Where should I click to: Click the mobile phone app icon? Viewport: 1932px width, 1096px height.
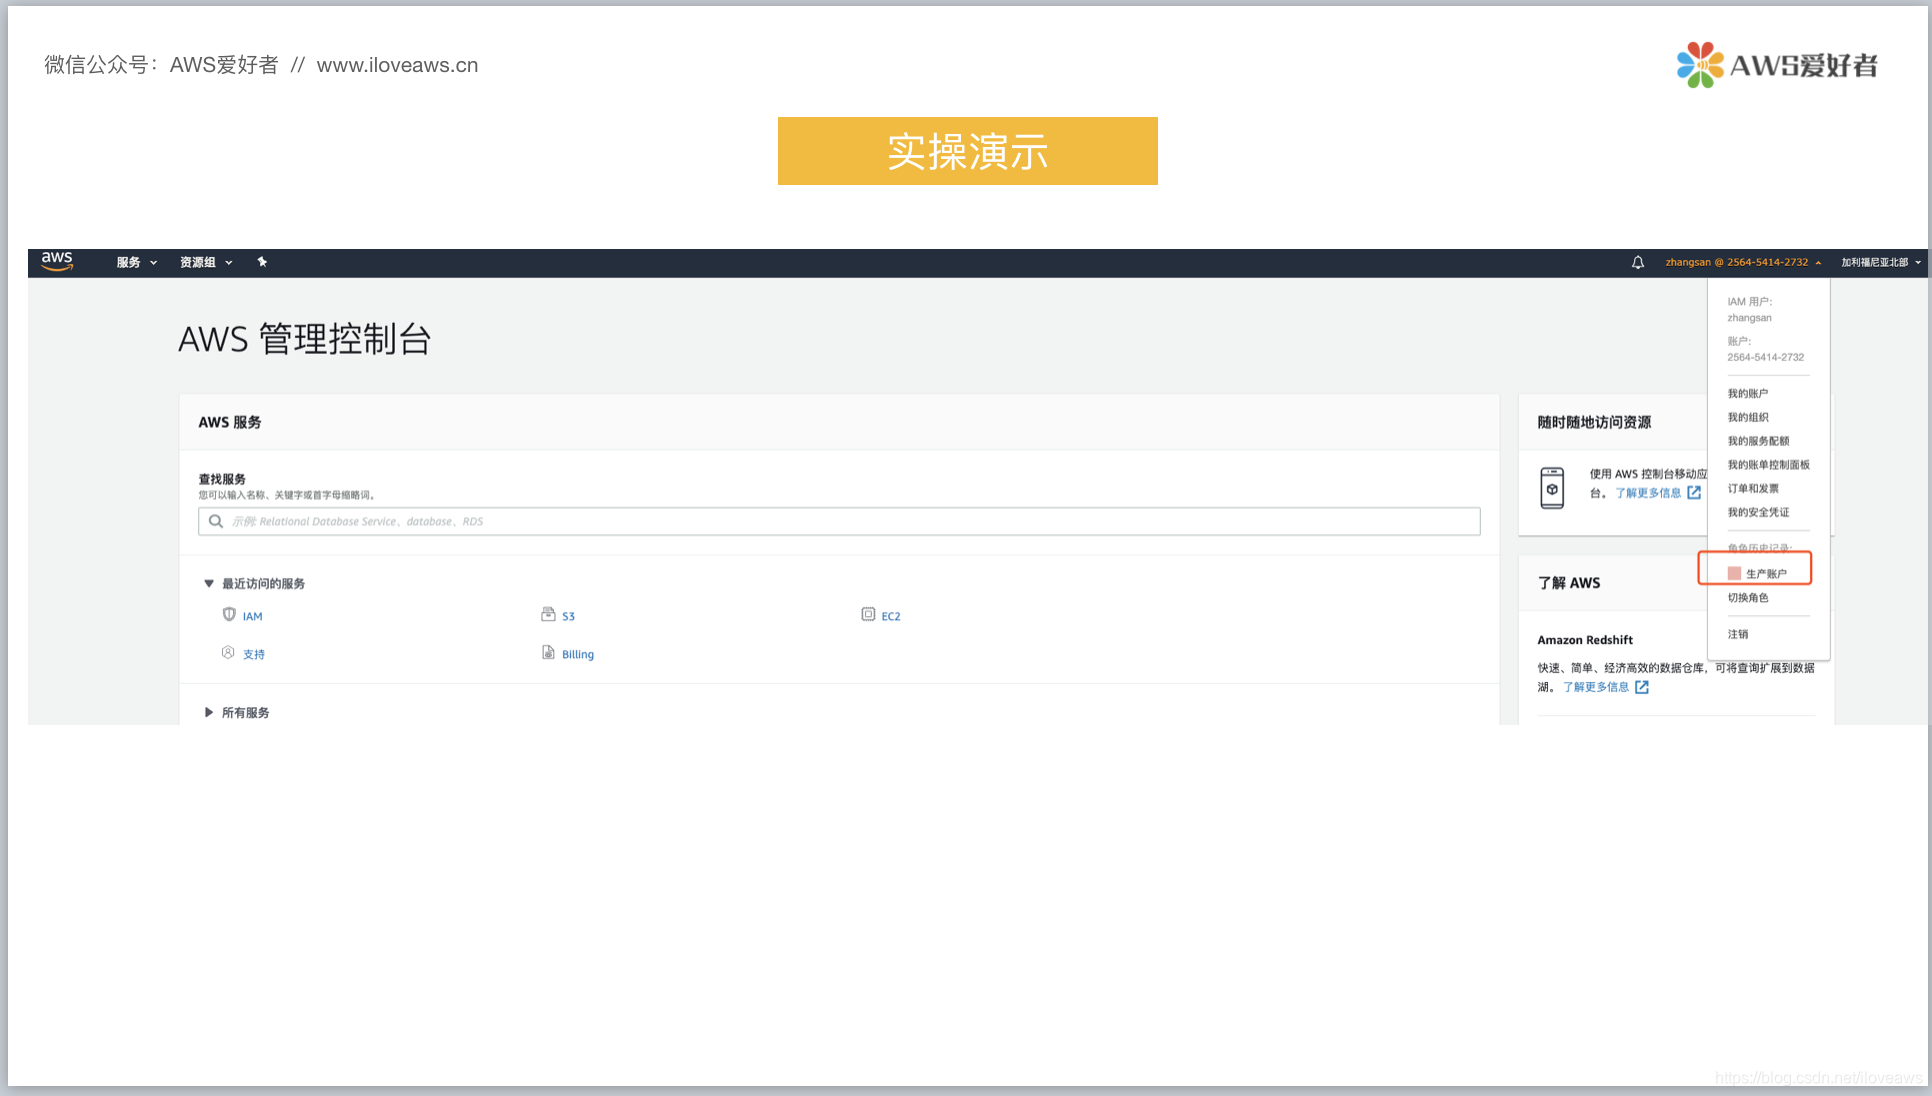[x=1552, y=488]
